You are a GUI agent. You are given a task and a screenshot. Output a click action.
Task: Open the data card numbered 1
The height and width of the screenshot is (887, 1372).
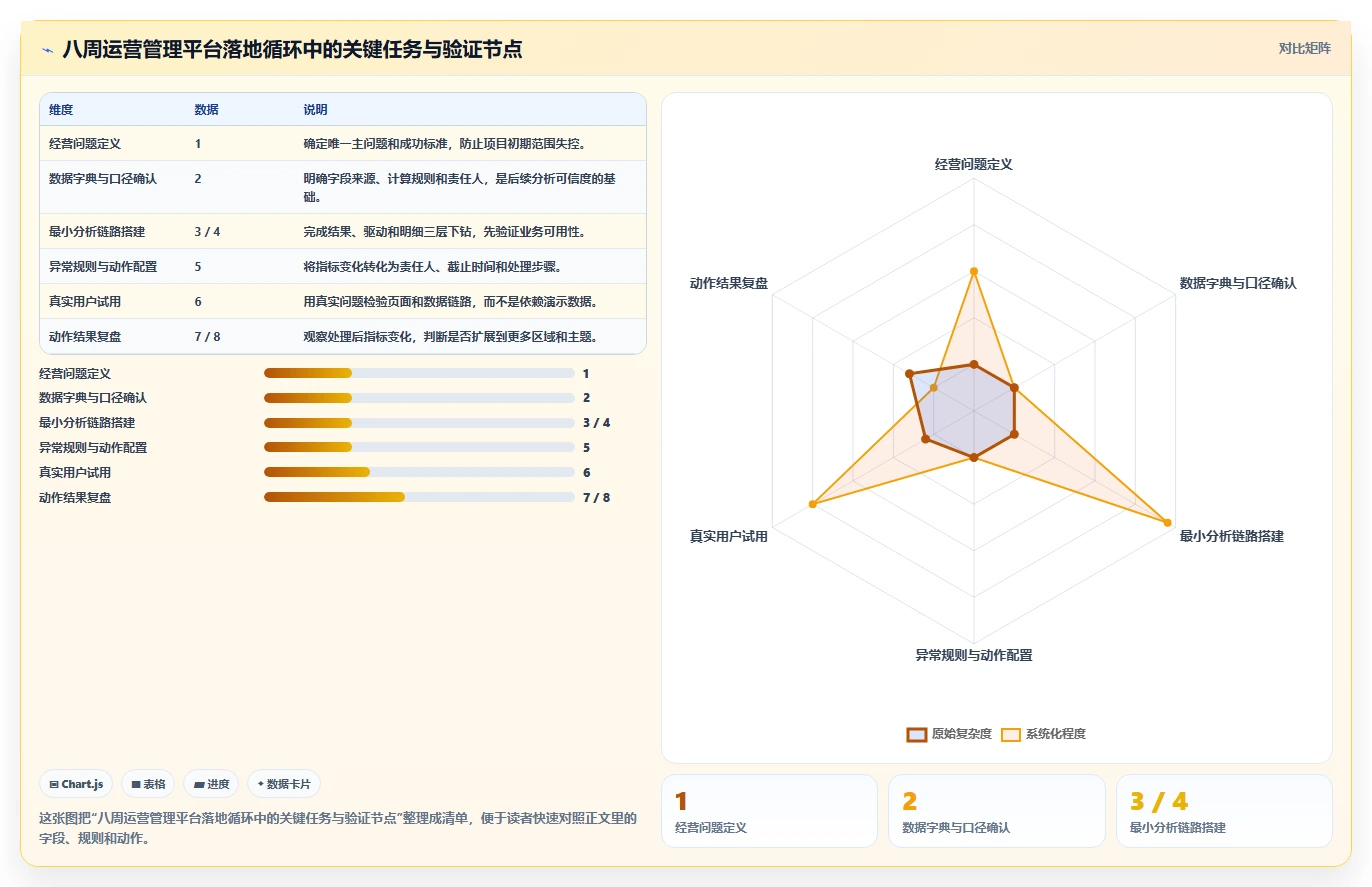[x=769, y=811]
